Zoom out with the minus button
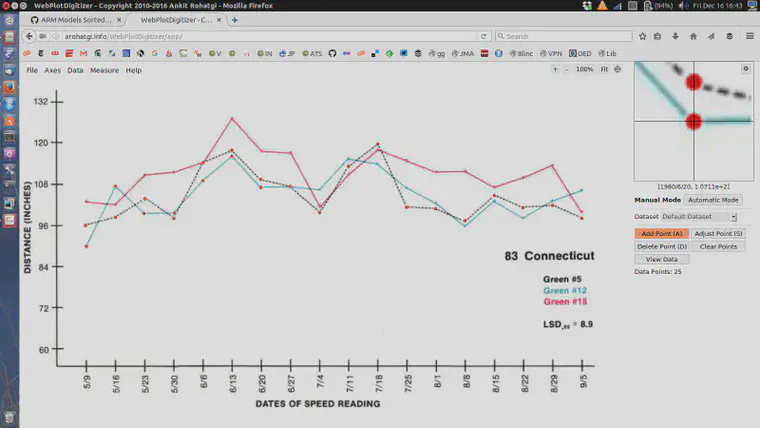This screenshot has height=428, width=760. click(567, 69)
